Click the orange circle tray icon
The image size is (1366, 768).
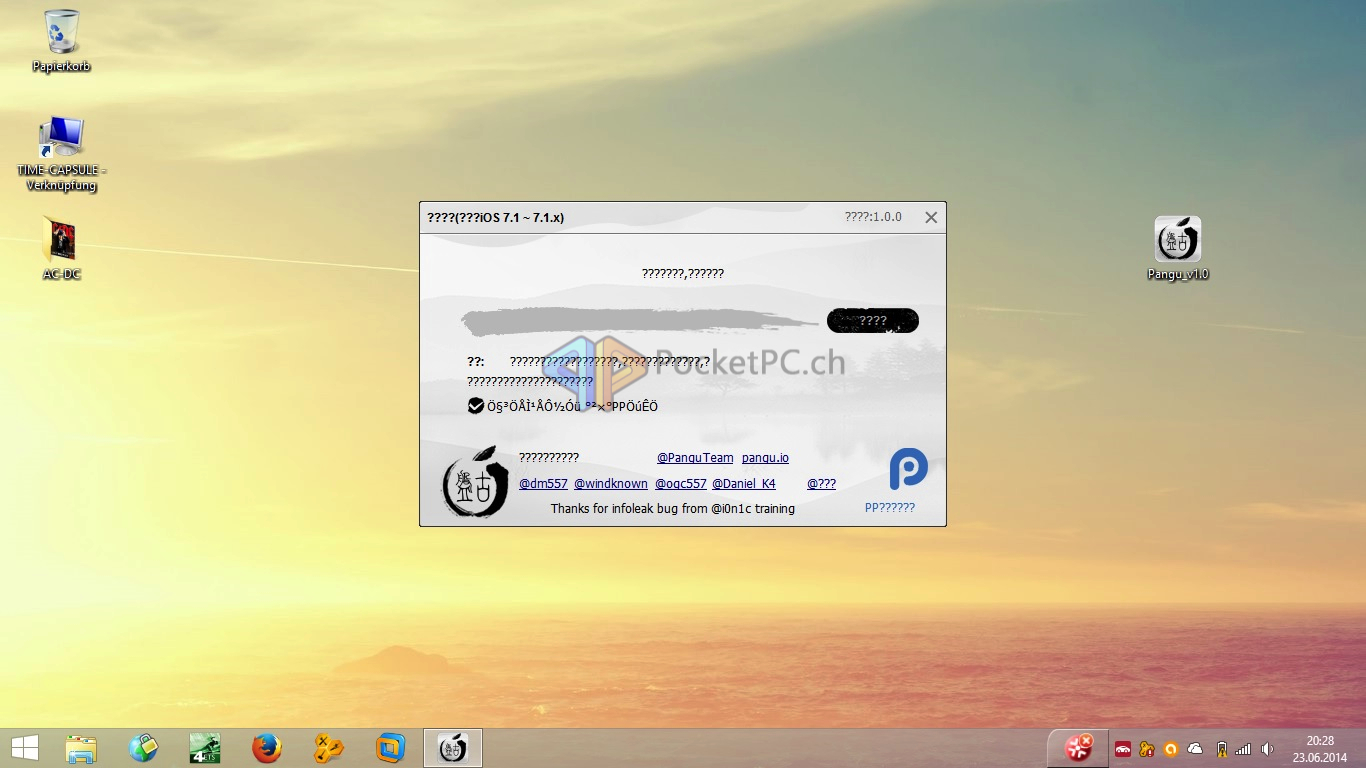[x=1170, y=749]
